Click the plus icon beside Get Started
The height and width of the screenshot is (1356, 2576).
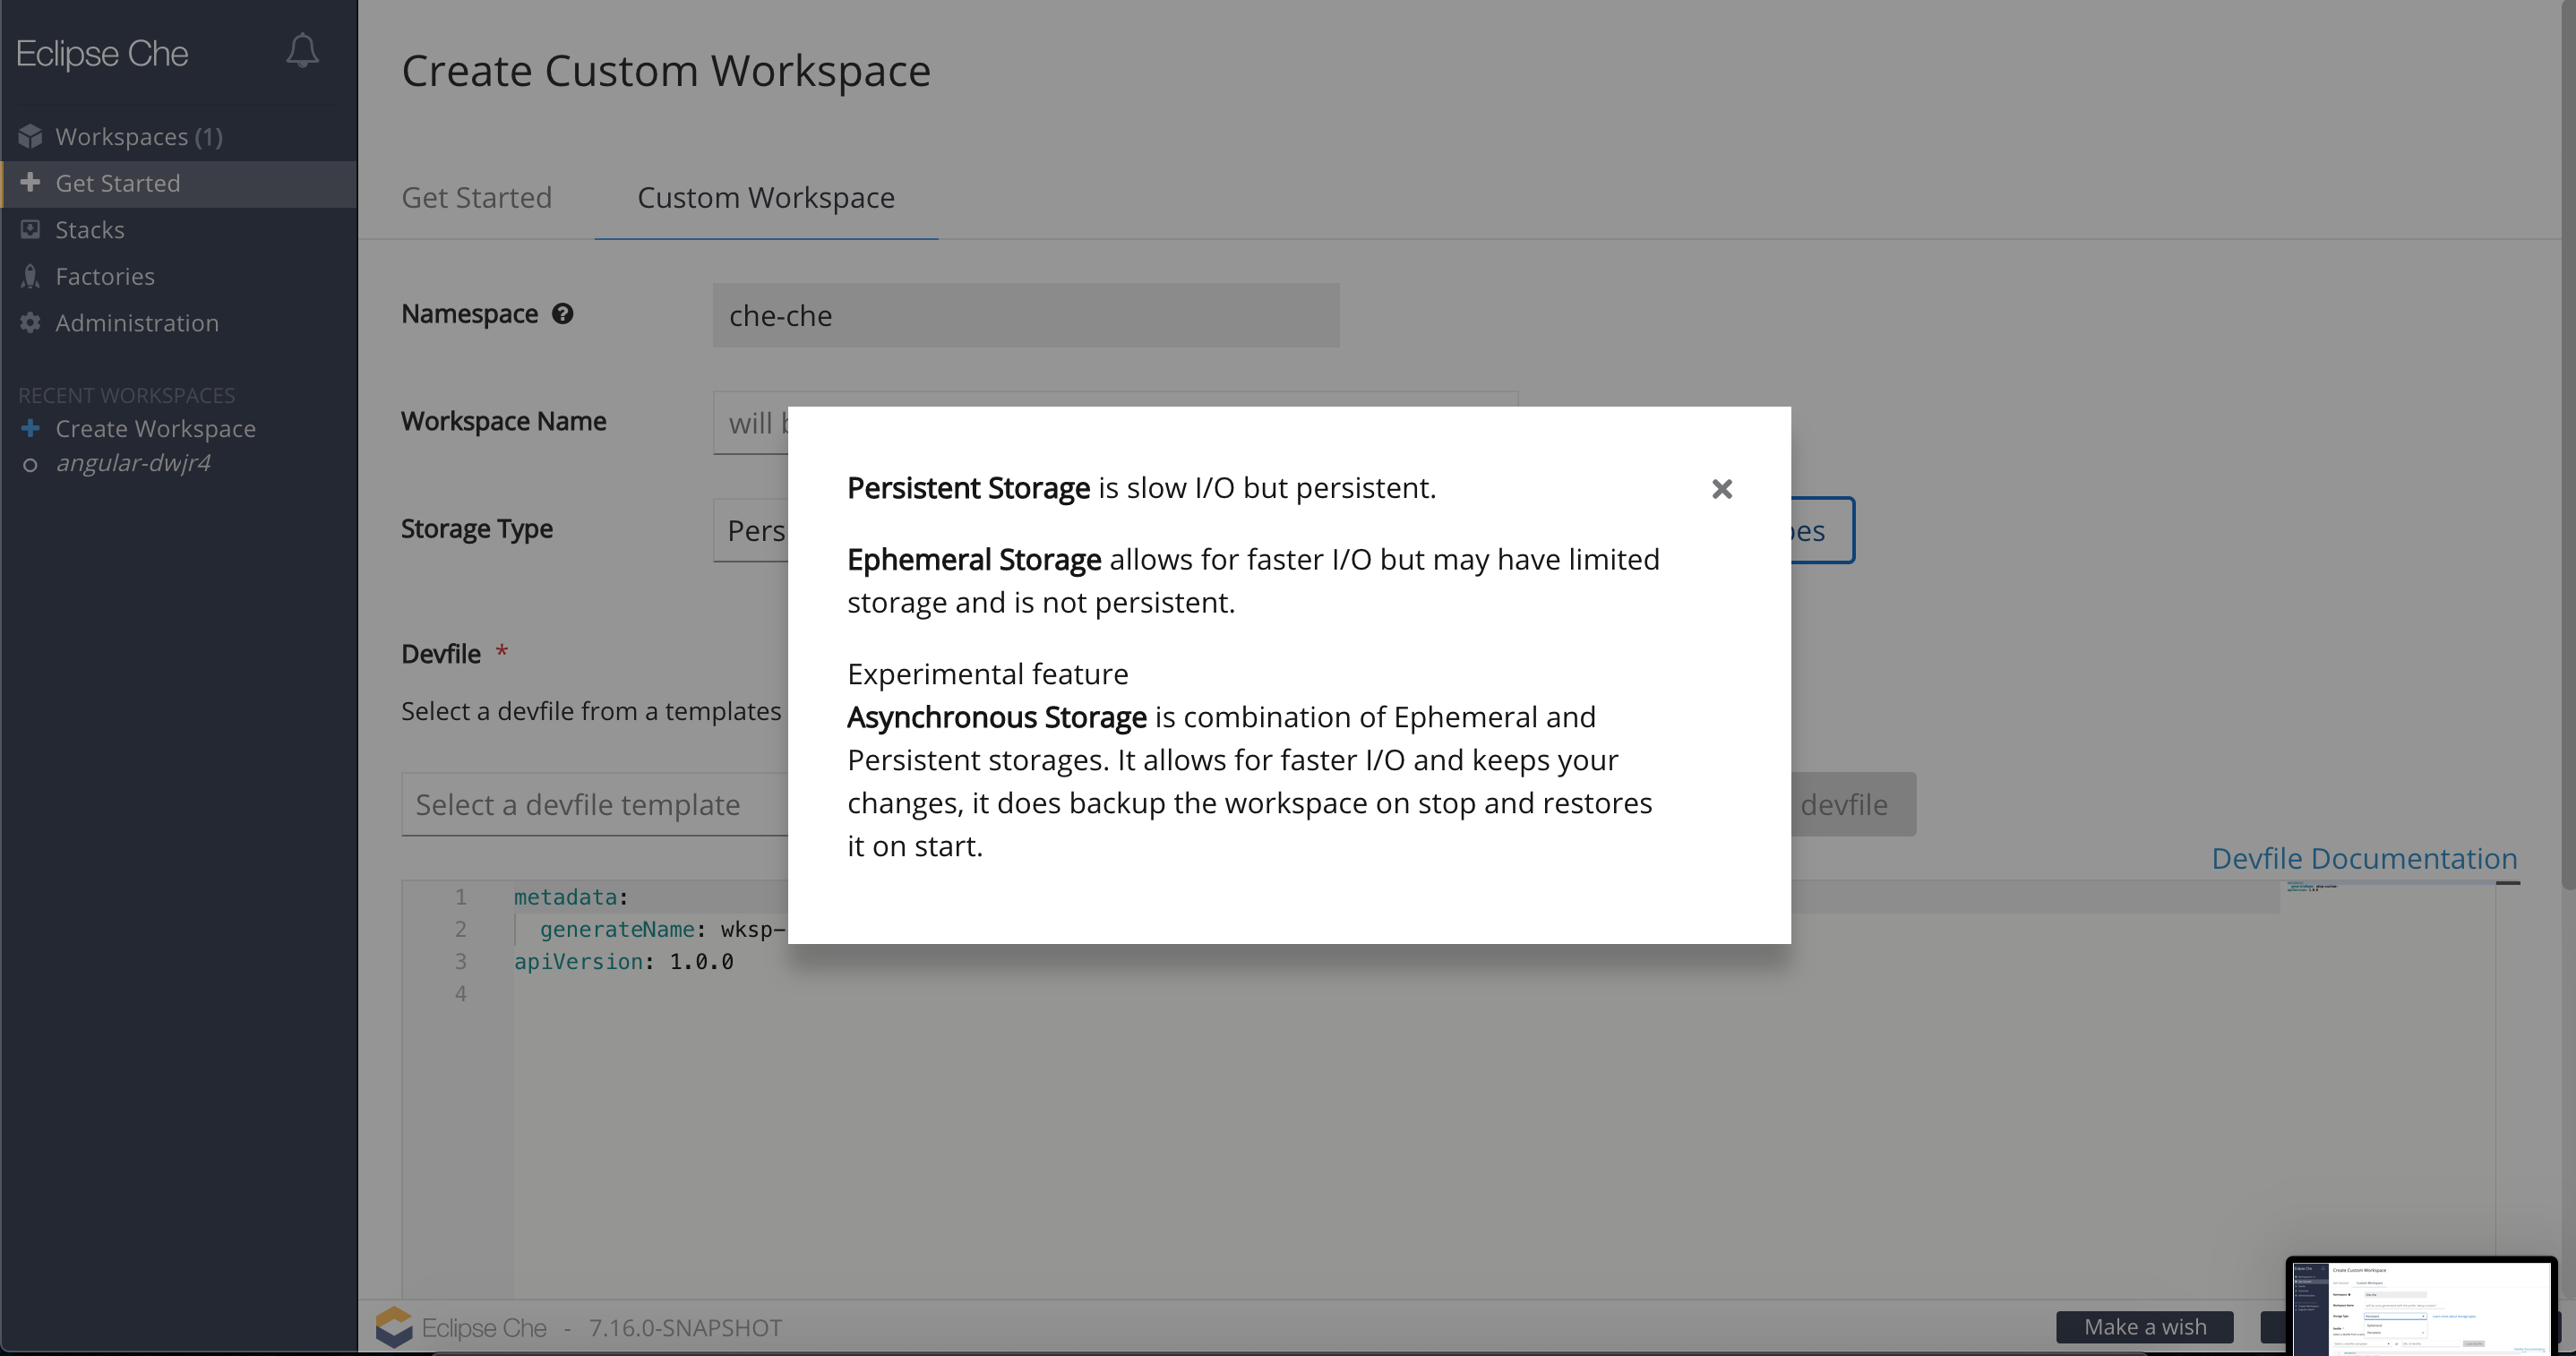[x=30, y=182]
